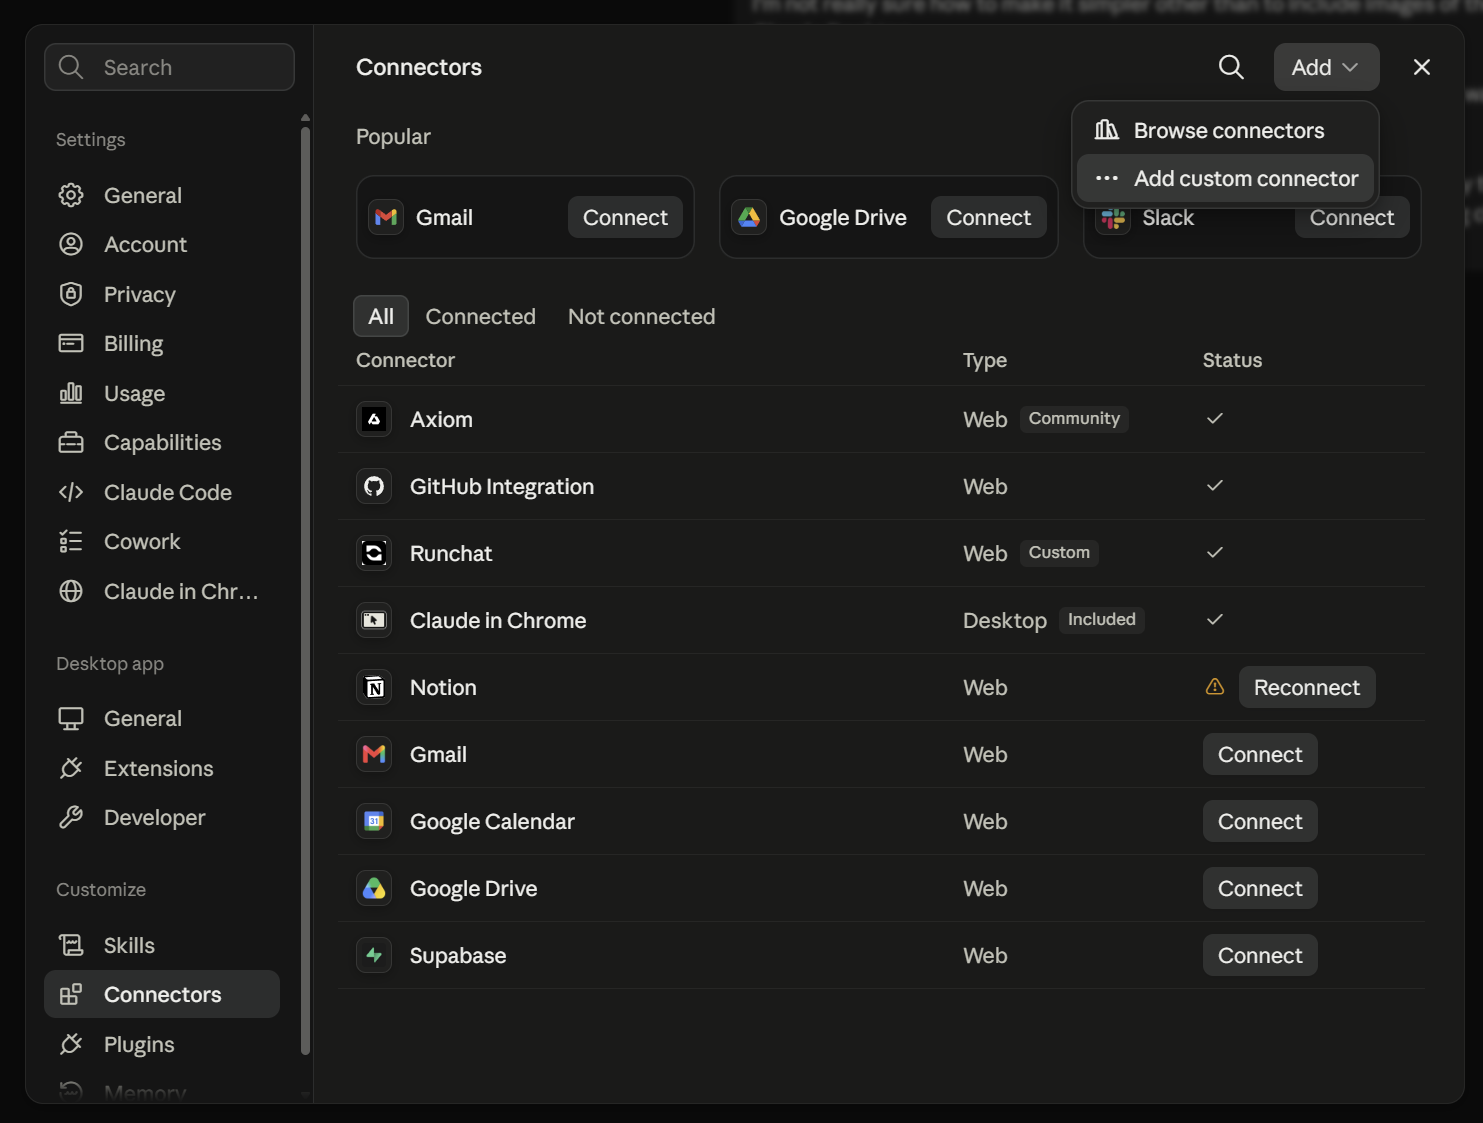
Task: Click the Axiom connector icon
Action: point(374,419)
